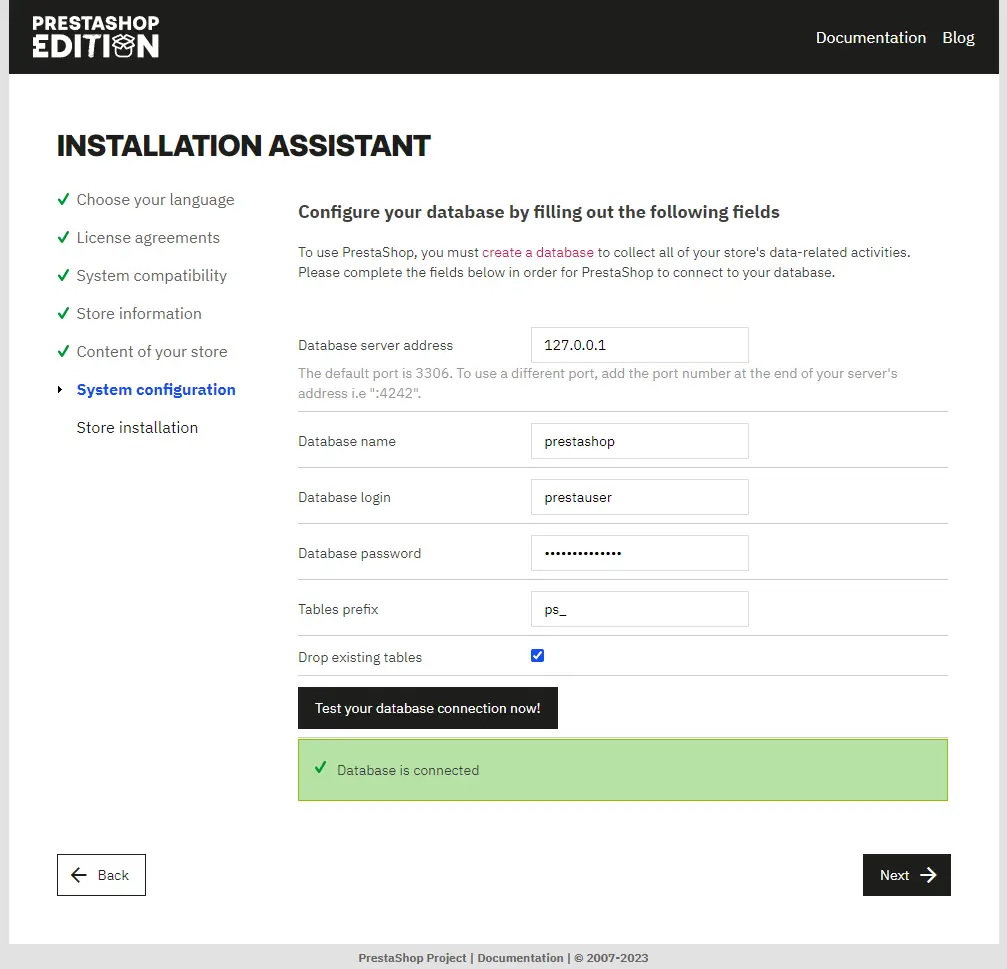Click into the Database name field

[x=640, y=441]
